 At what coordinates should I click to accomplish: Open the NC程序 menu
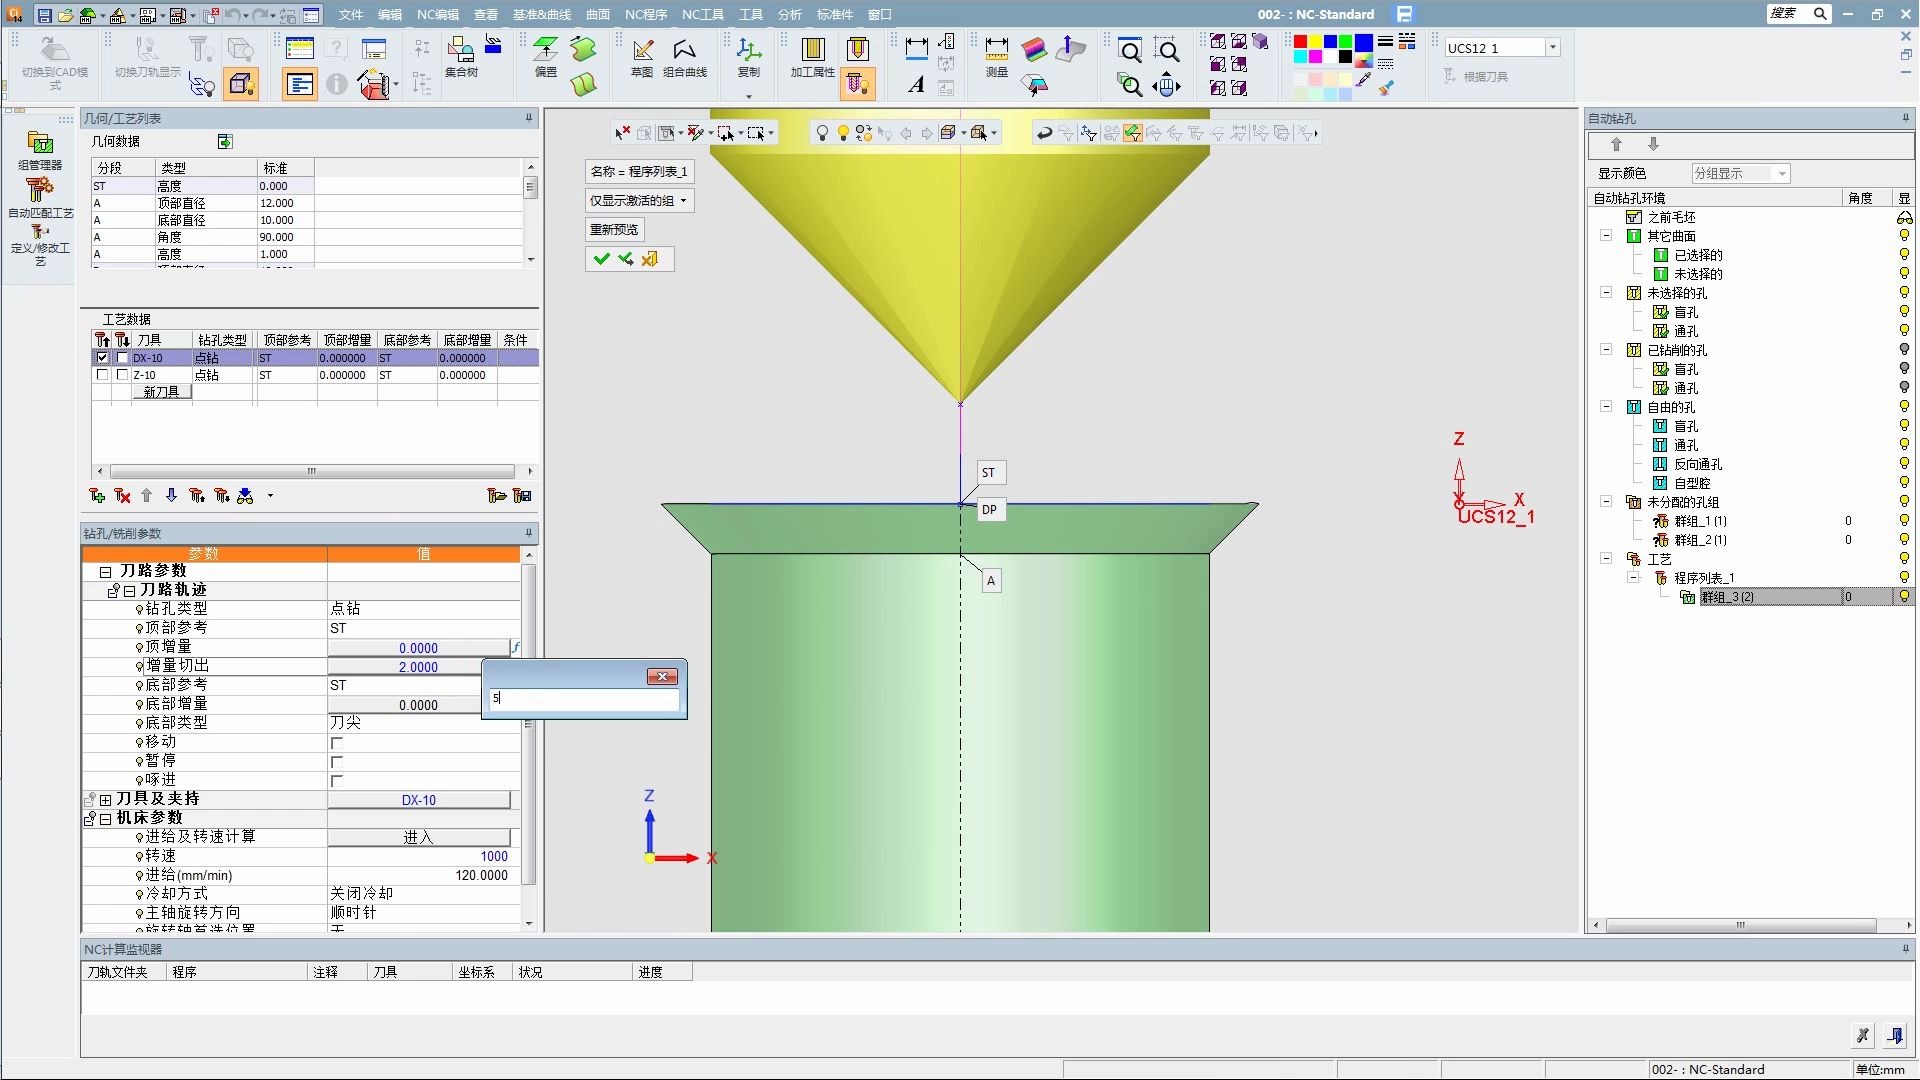(645, 14)
